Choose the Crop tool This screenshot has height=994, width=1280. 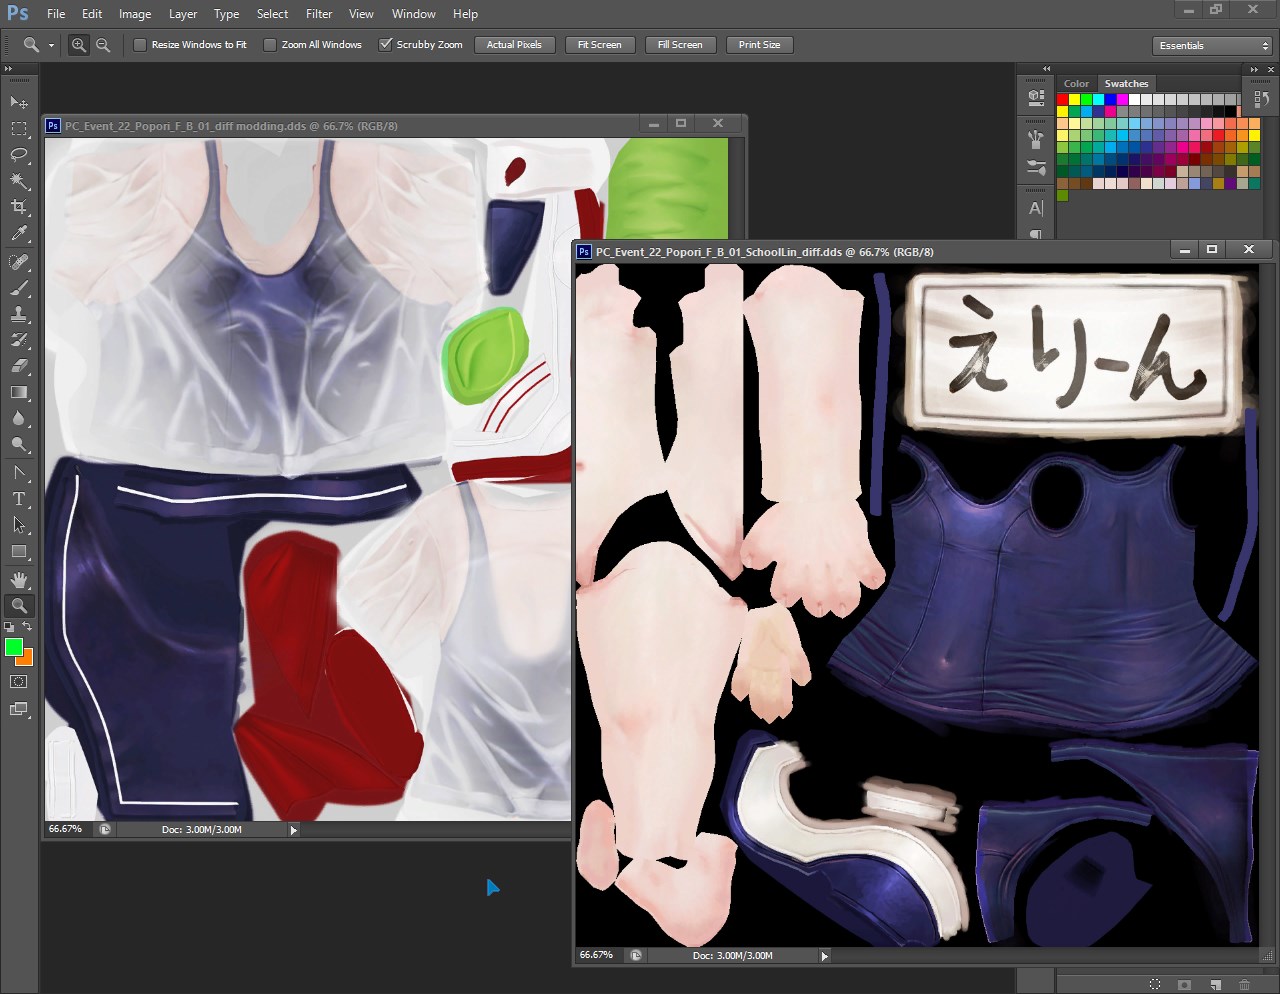[x=19, y=207]
